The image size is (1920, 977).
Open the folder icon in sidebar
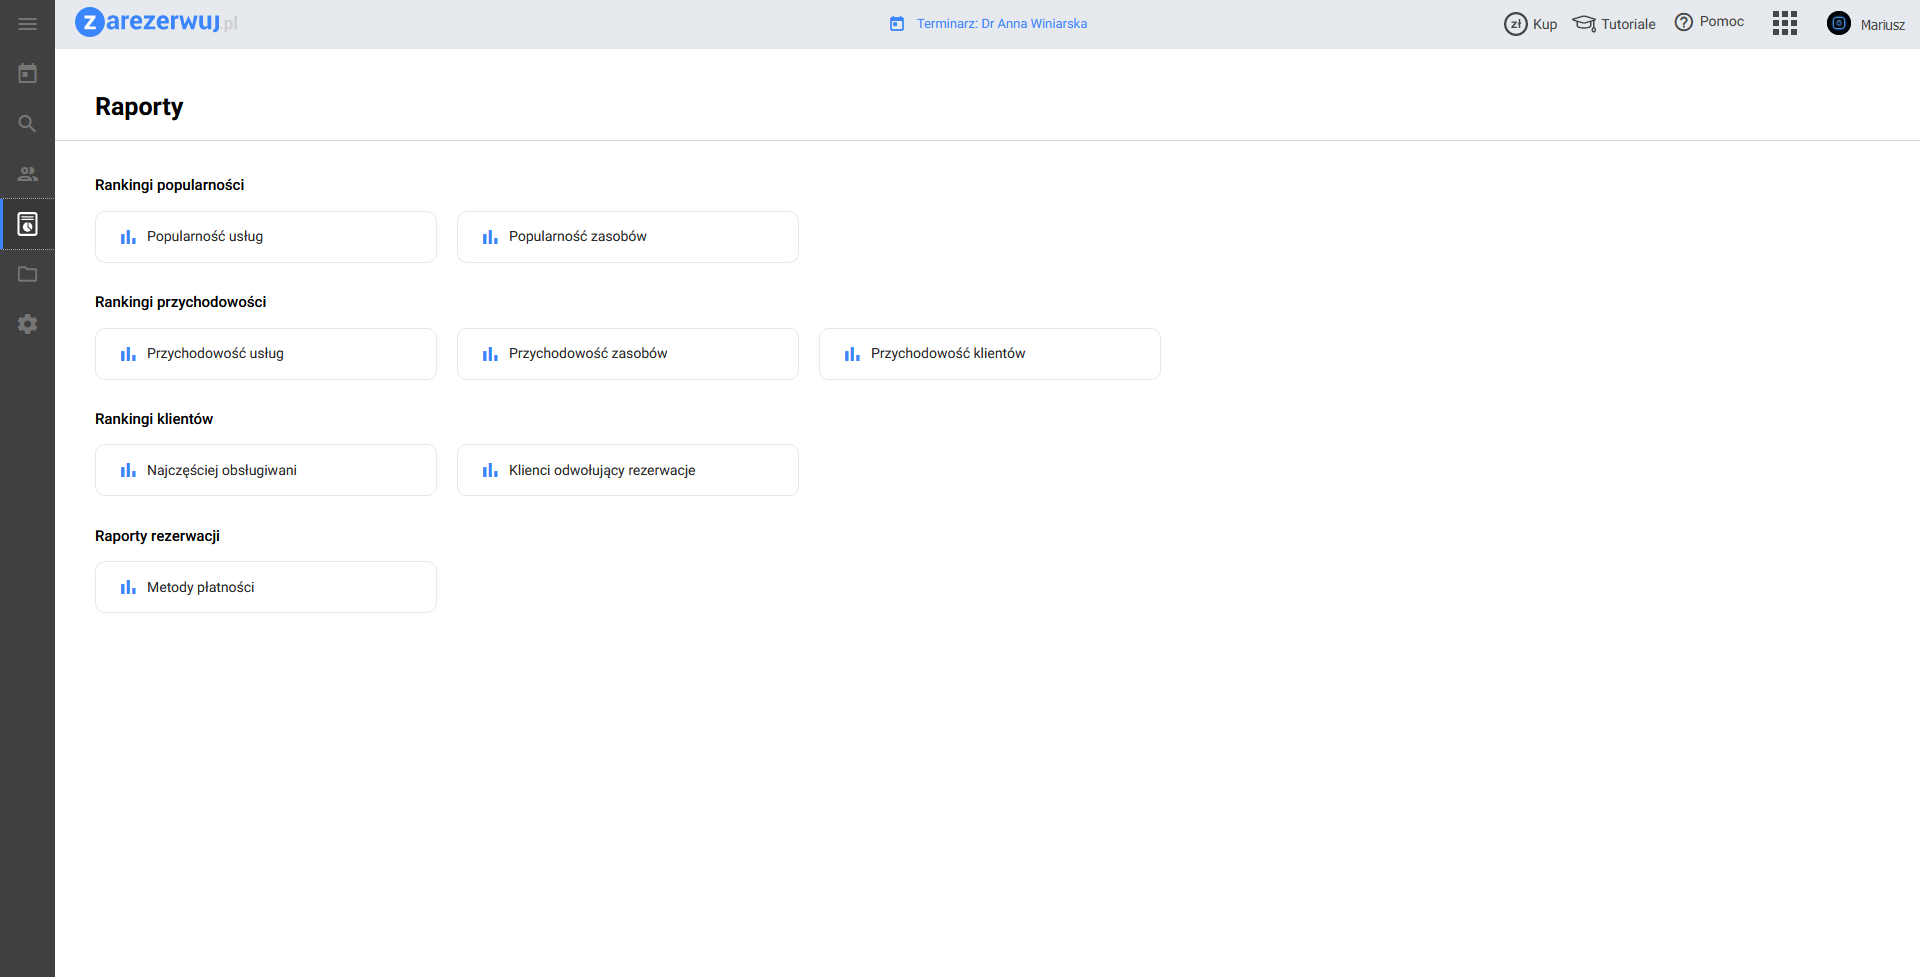pyautogui.click(x=27, y=274)
